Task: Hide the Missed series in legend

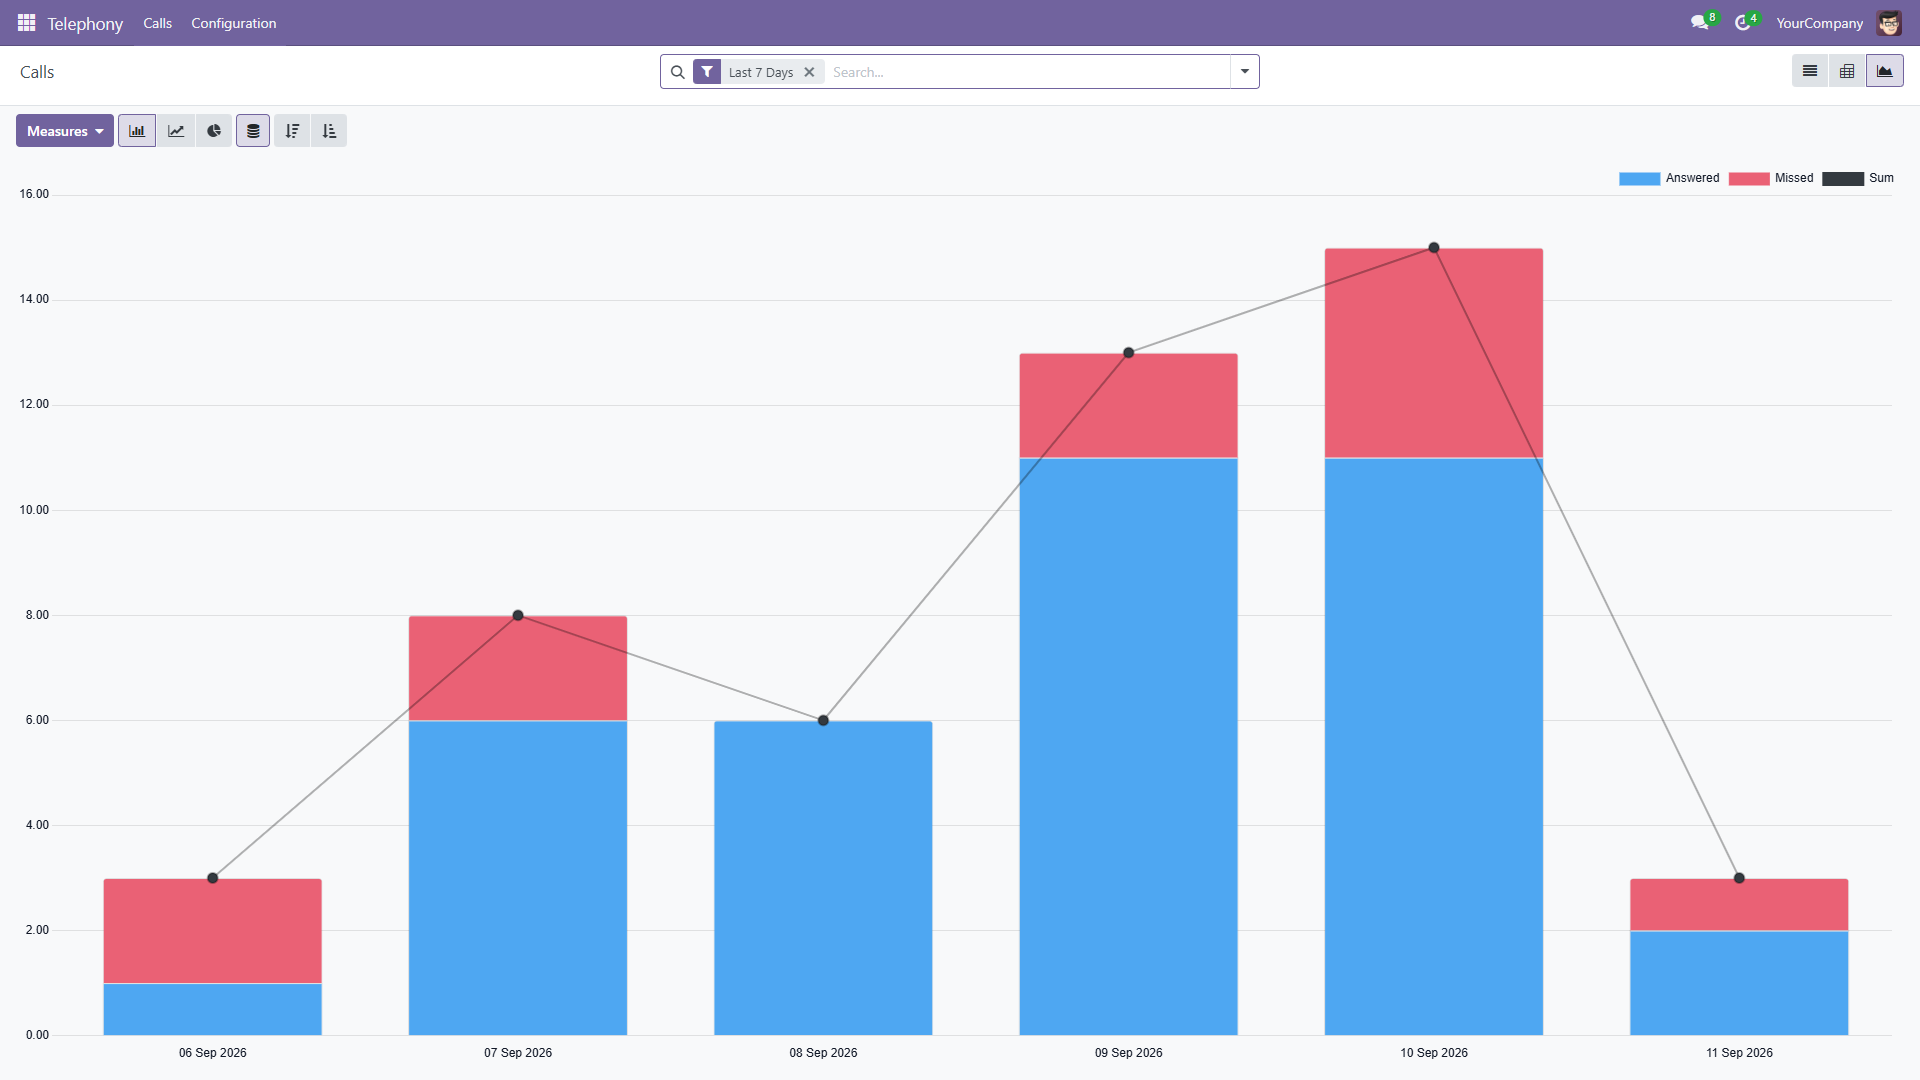Action: 1771,178
